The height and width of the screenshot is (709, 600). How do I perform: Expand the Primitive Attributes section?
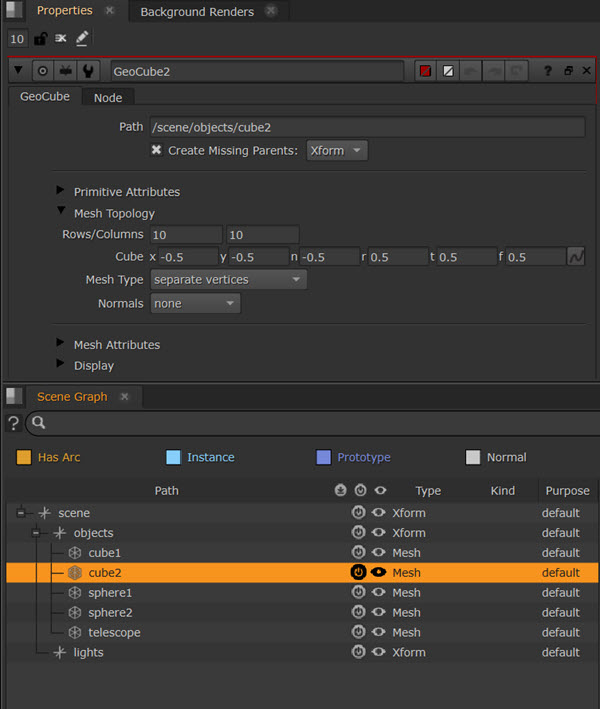[x=61, y=192]
